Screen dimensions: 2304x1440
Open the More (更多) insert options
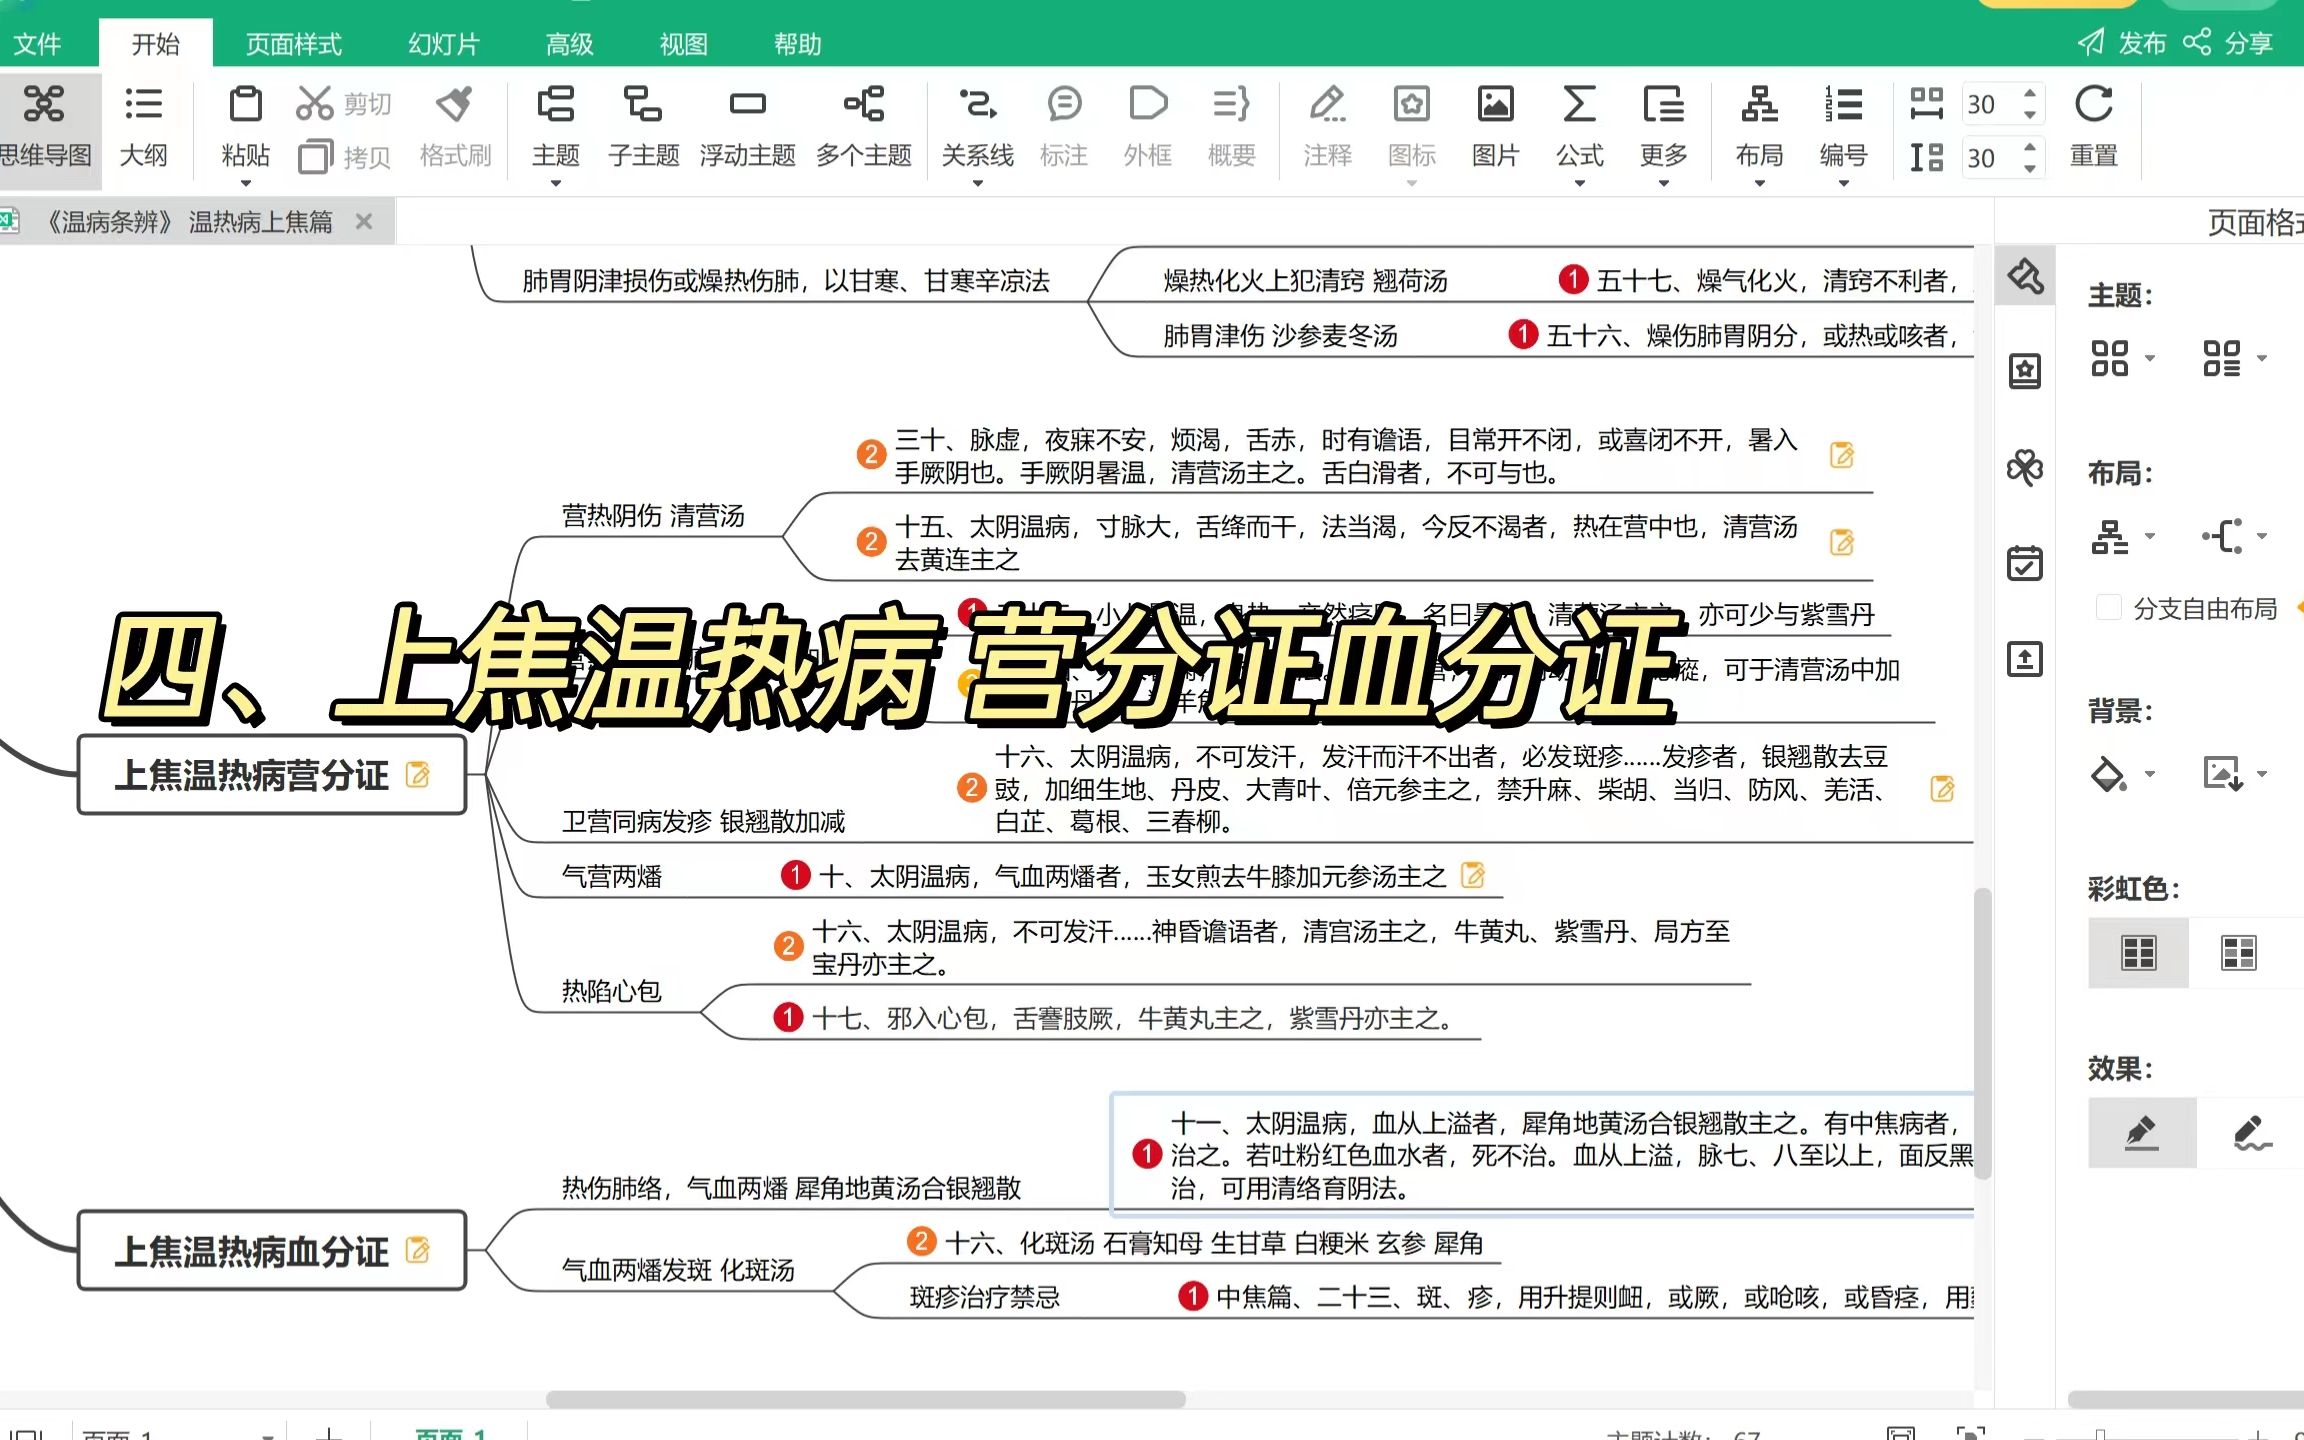click(1663, 127)
